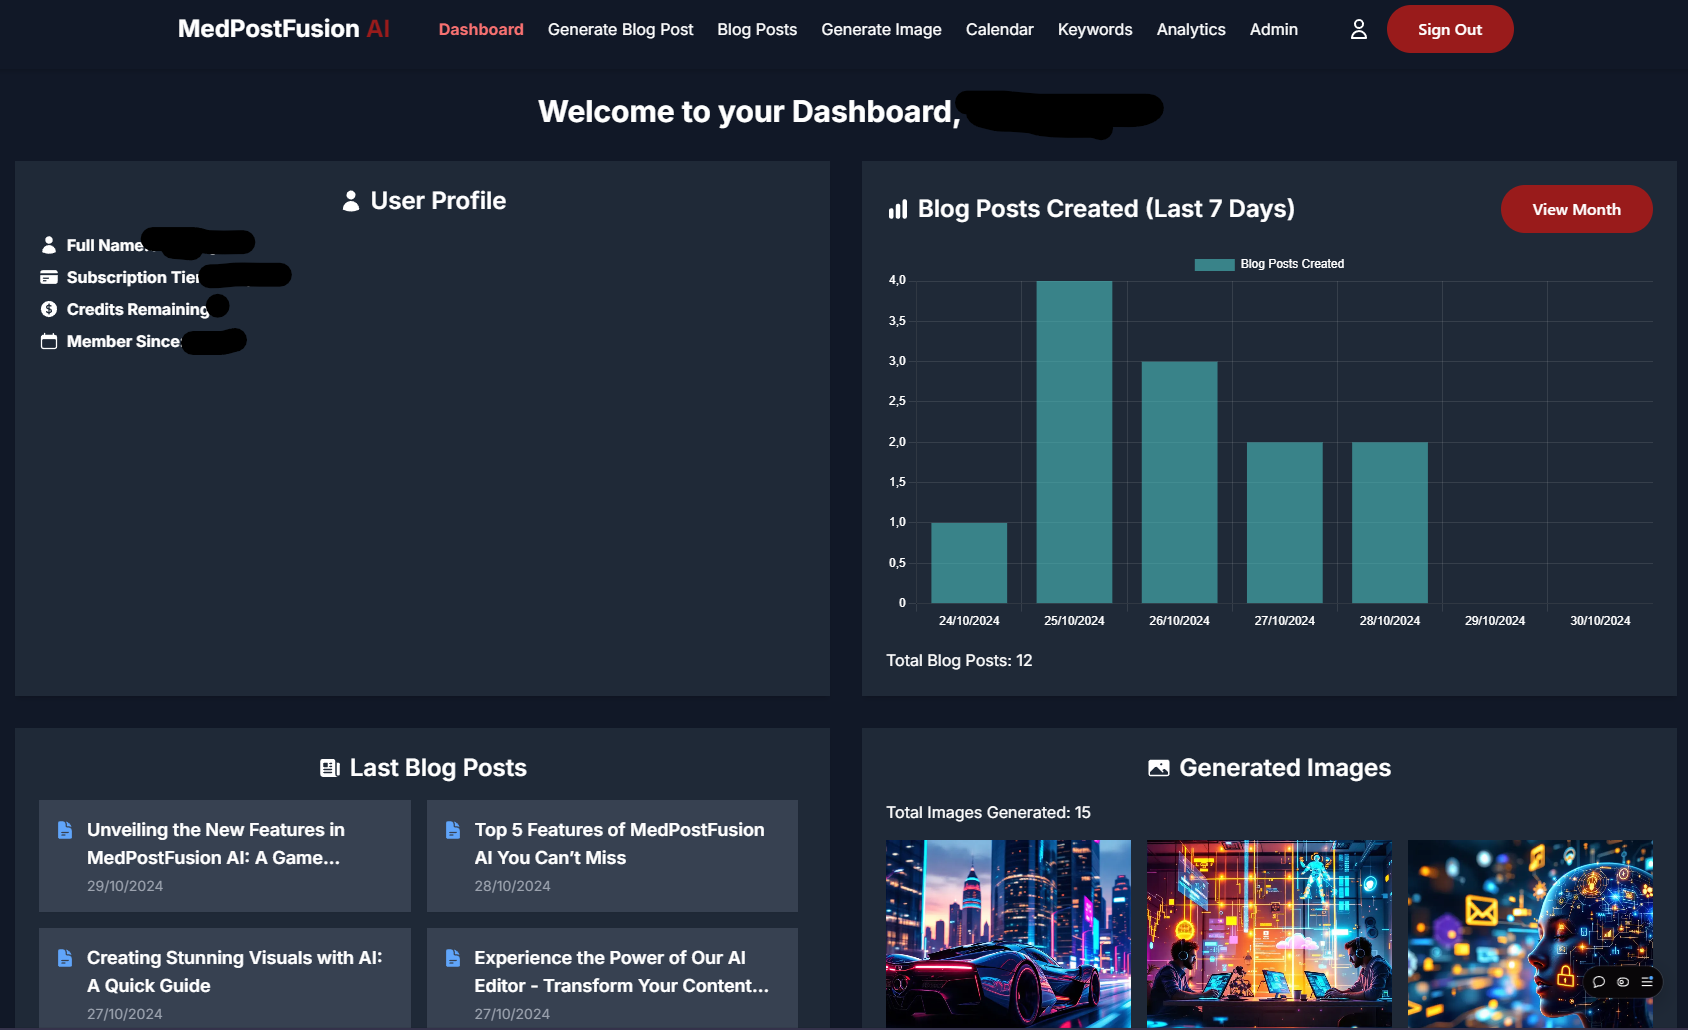Click document icon of Creating Stunning Visuals post

65,958
